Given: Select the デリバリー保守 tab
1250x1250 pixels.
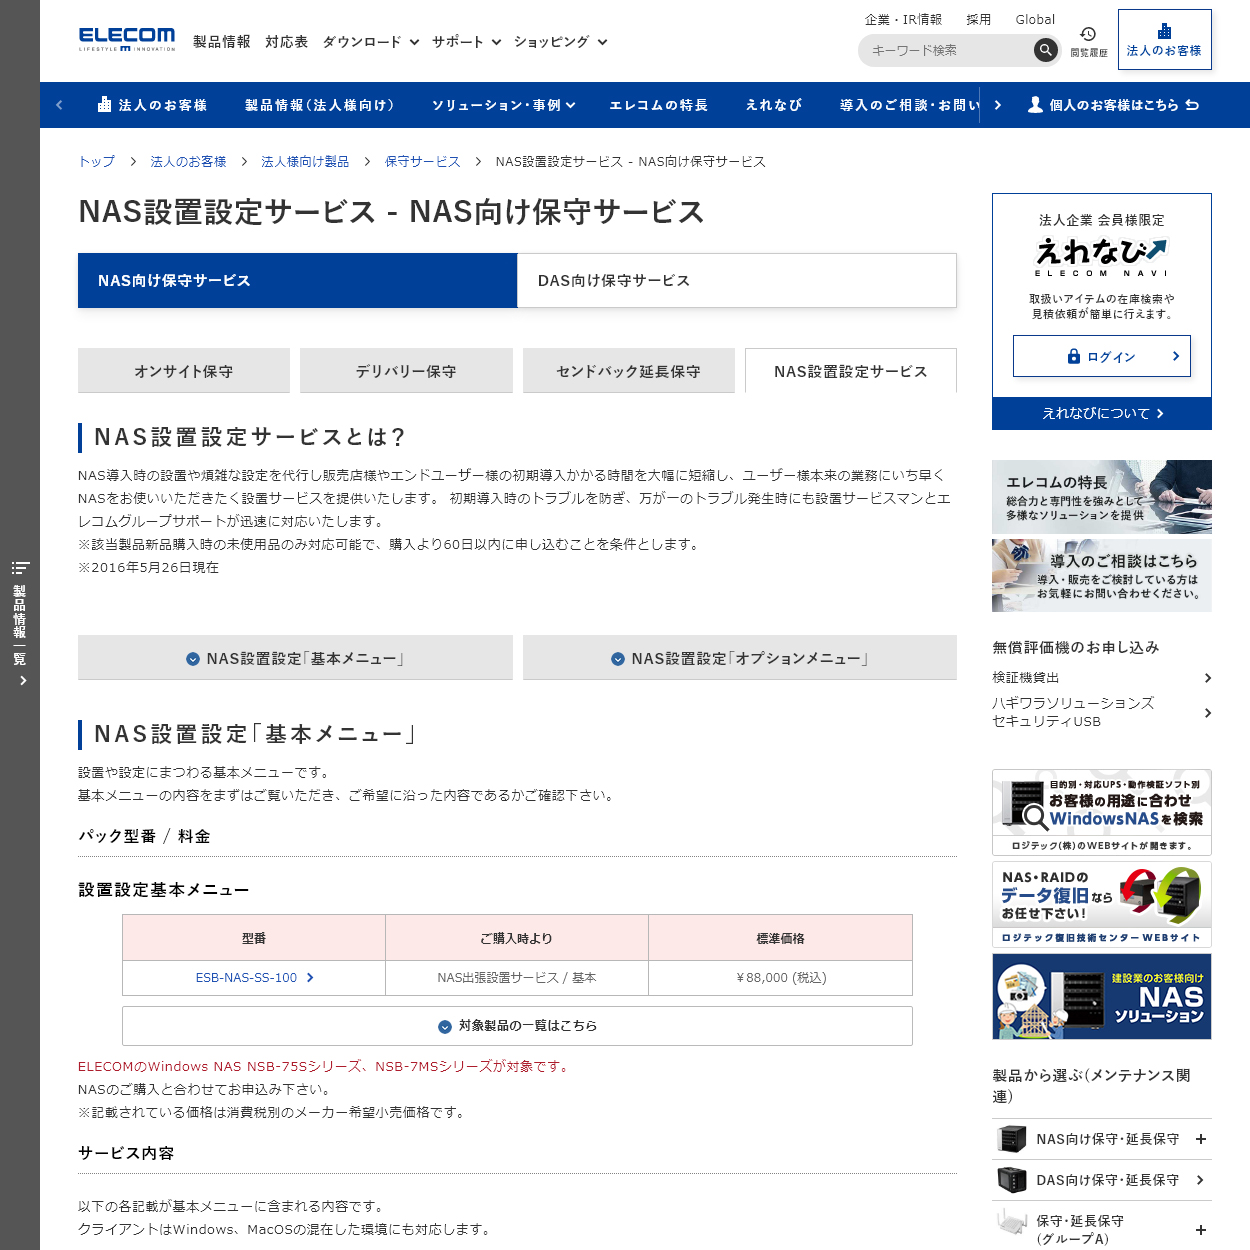Looking at the screenshot, I should coord(406,371).
